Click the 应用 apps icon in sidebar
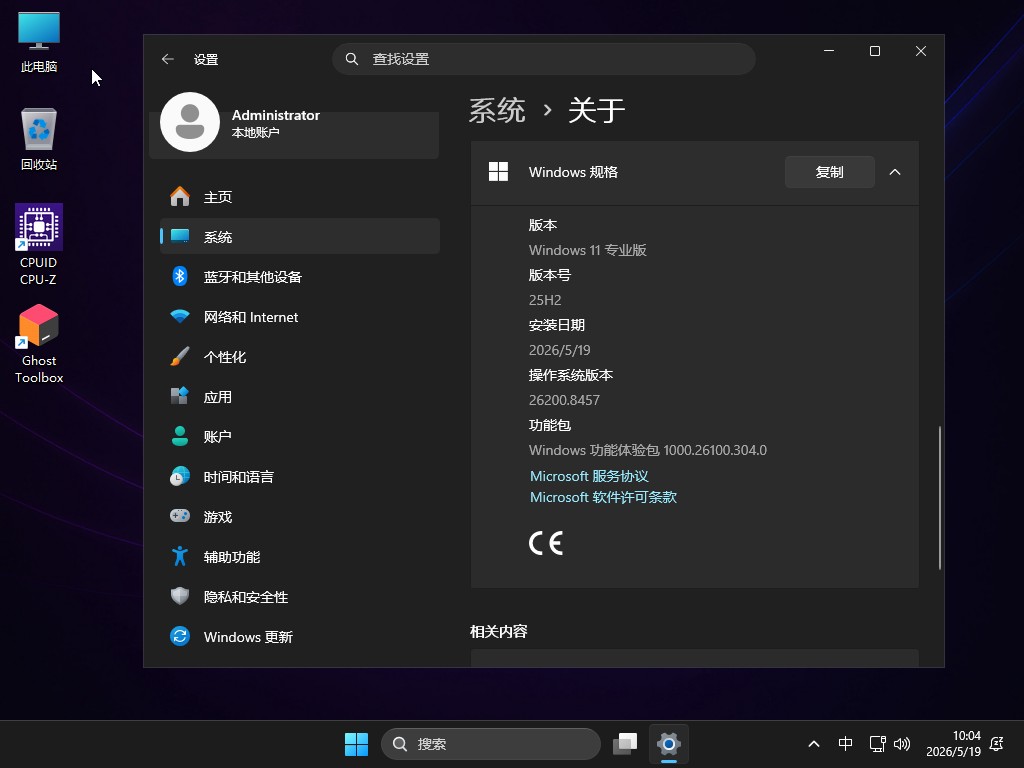The image size is (1024, 768). (180, 396)
